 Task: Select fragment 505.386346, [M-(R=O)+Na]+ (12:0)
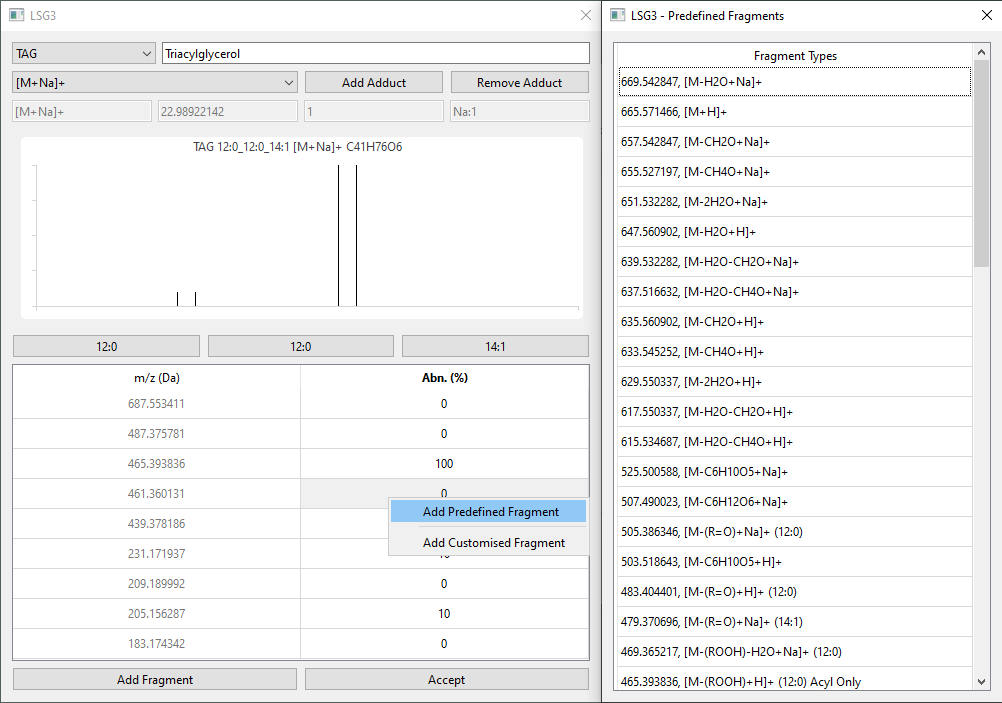click(x=795, y=532)
